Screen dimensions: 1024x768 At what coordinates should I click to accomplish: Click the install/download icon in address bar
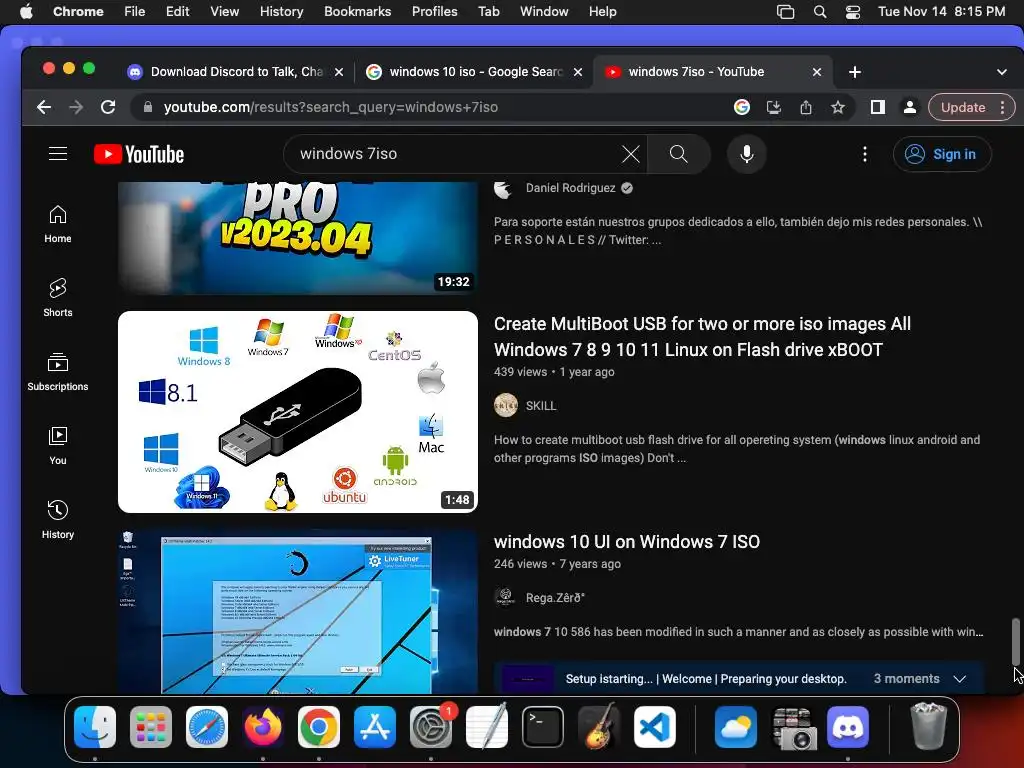tap(774, 107)
